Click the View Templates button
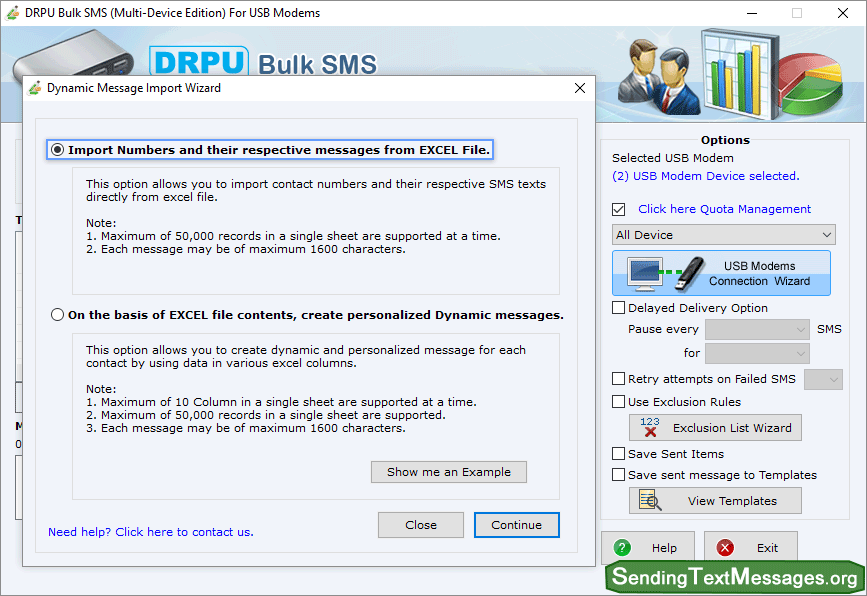867x596 pixels. (715, 500)
